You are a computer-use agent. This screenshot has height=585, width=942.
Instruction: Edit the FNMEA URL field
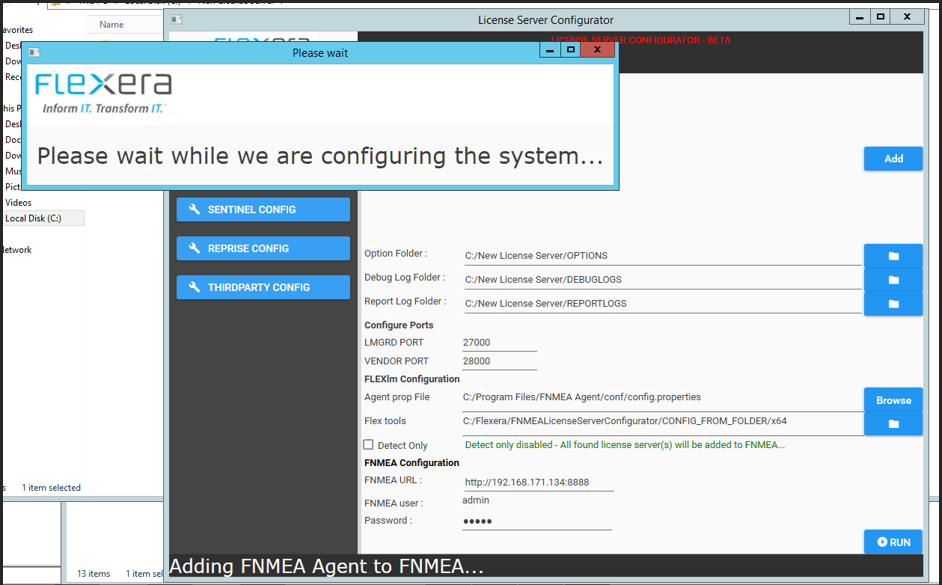tap(530, 481)
